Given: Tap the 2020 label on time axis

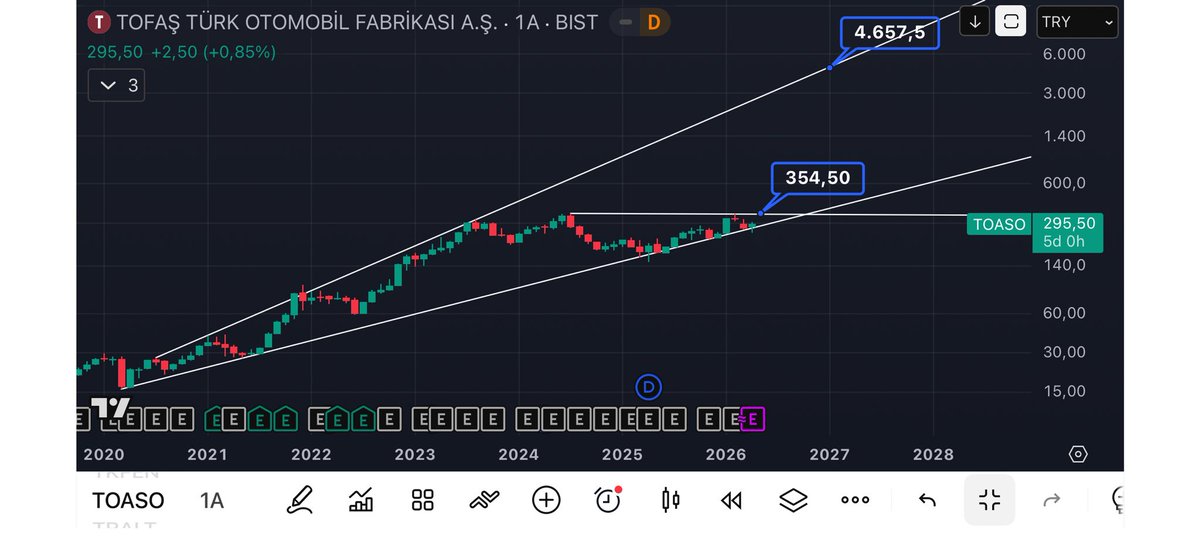Looking at the screenshot, I should [x=102, y=454].
